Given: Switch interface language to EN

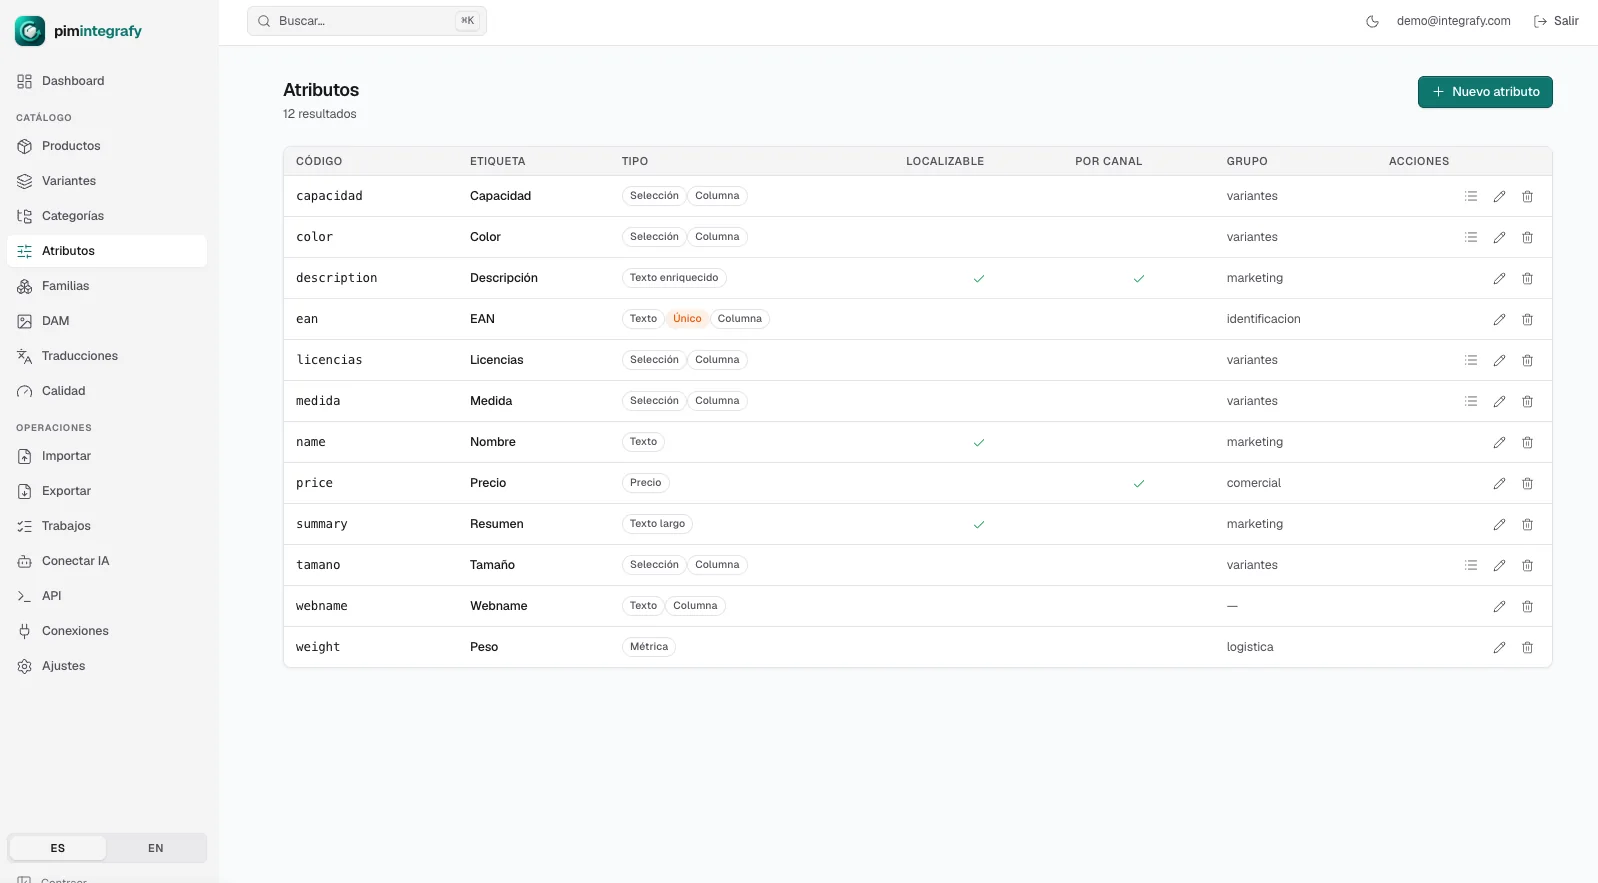Looking at the screenshot, I should tap(156, 848).
